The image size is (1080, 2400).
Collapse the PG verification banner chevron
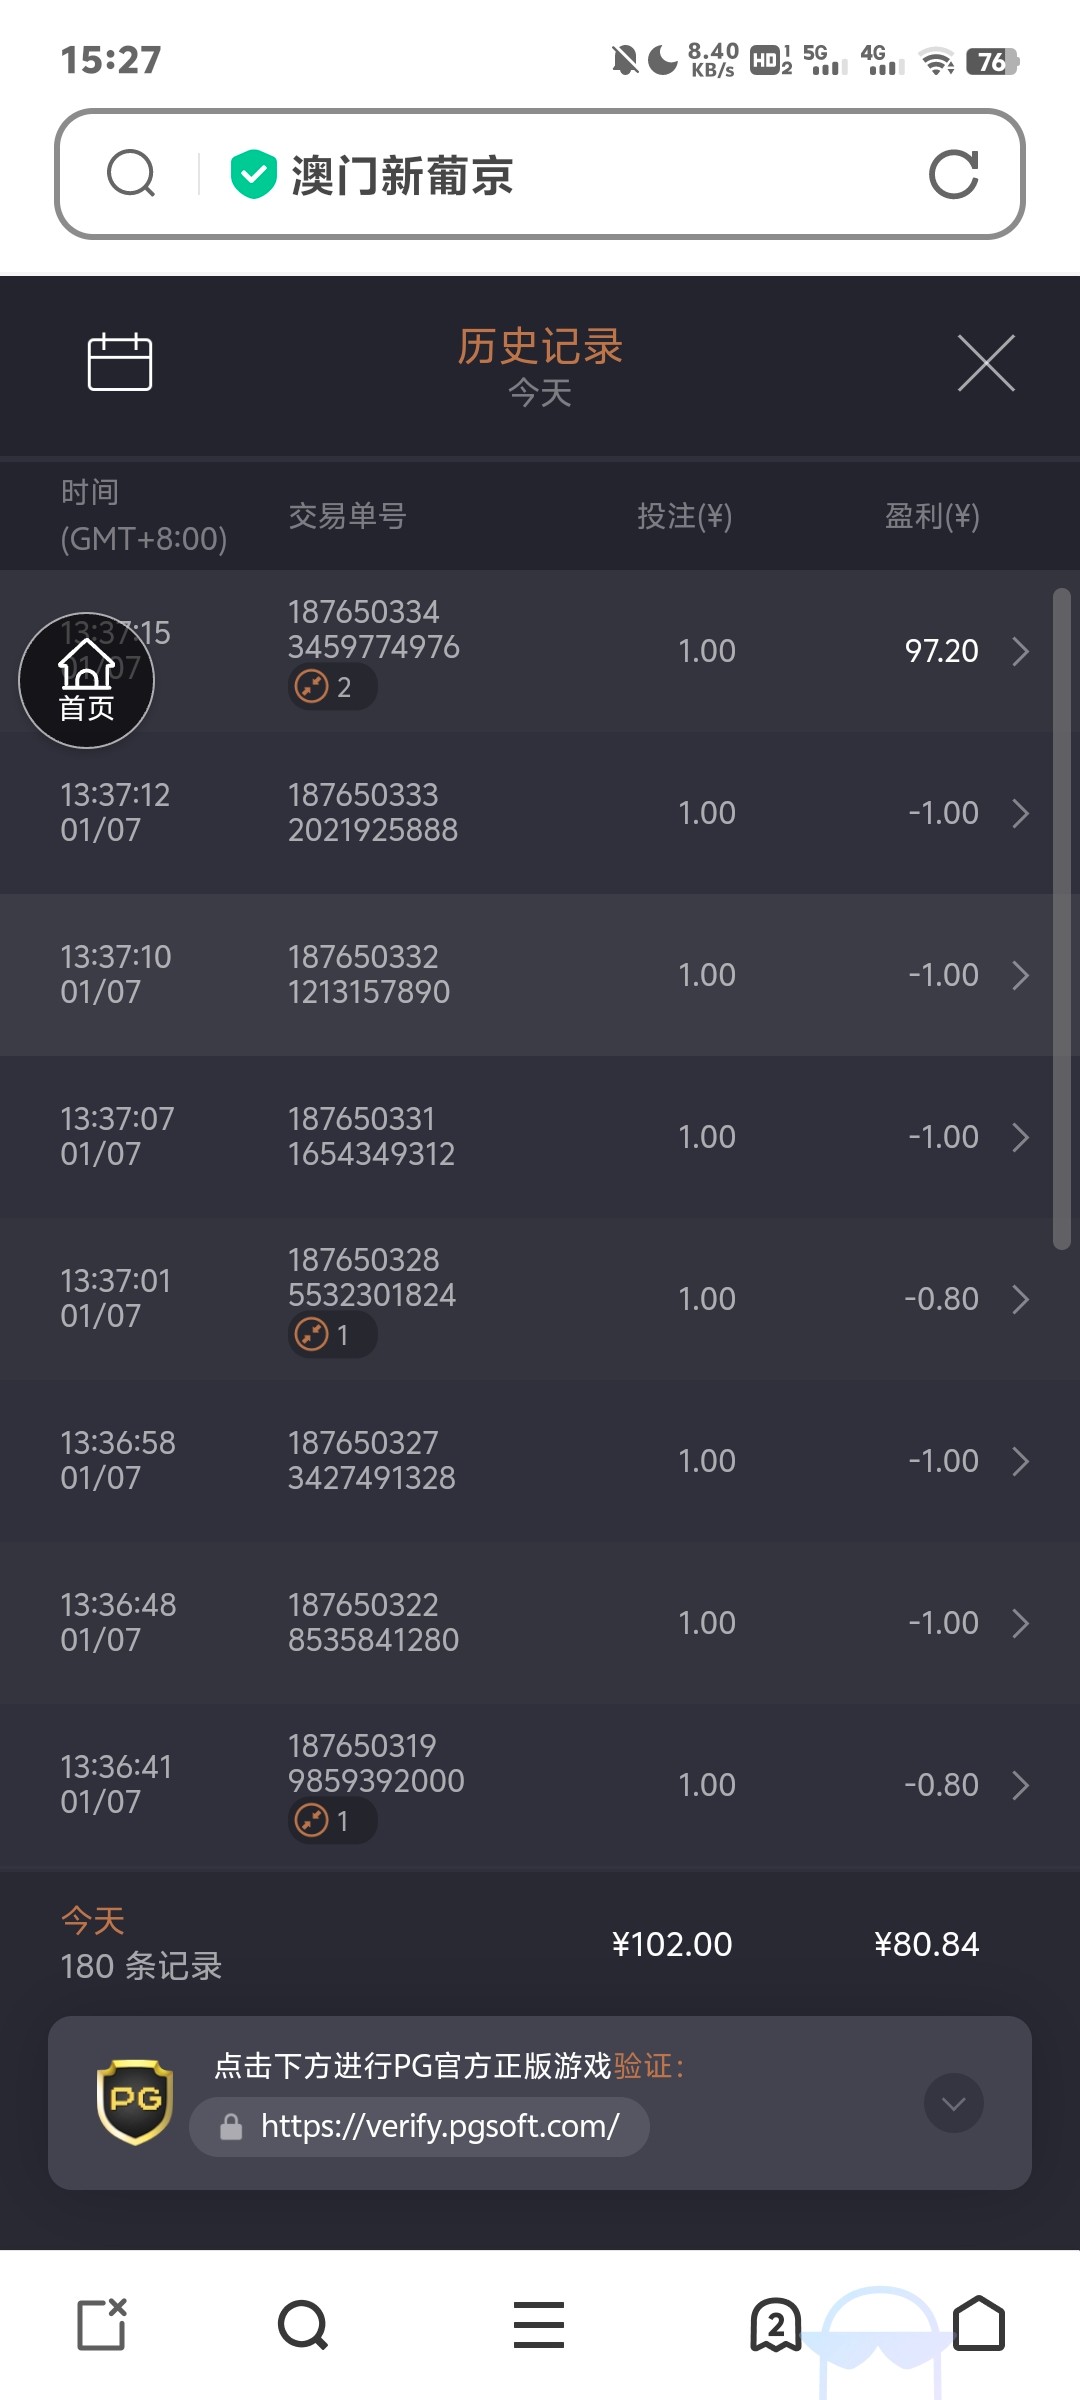click(x=953, y=2103)
